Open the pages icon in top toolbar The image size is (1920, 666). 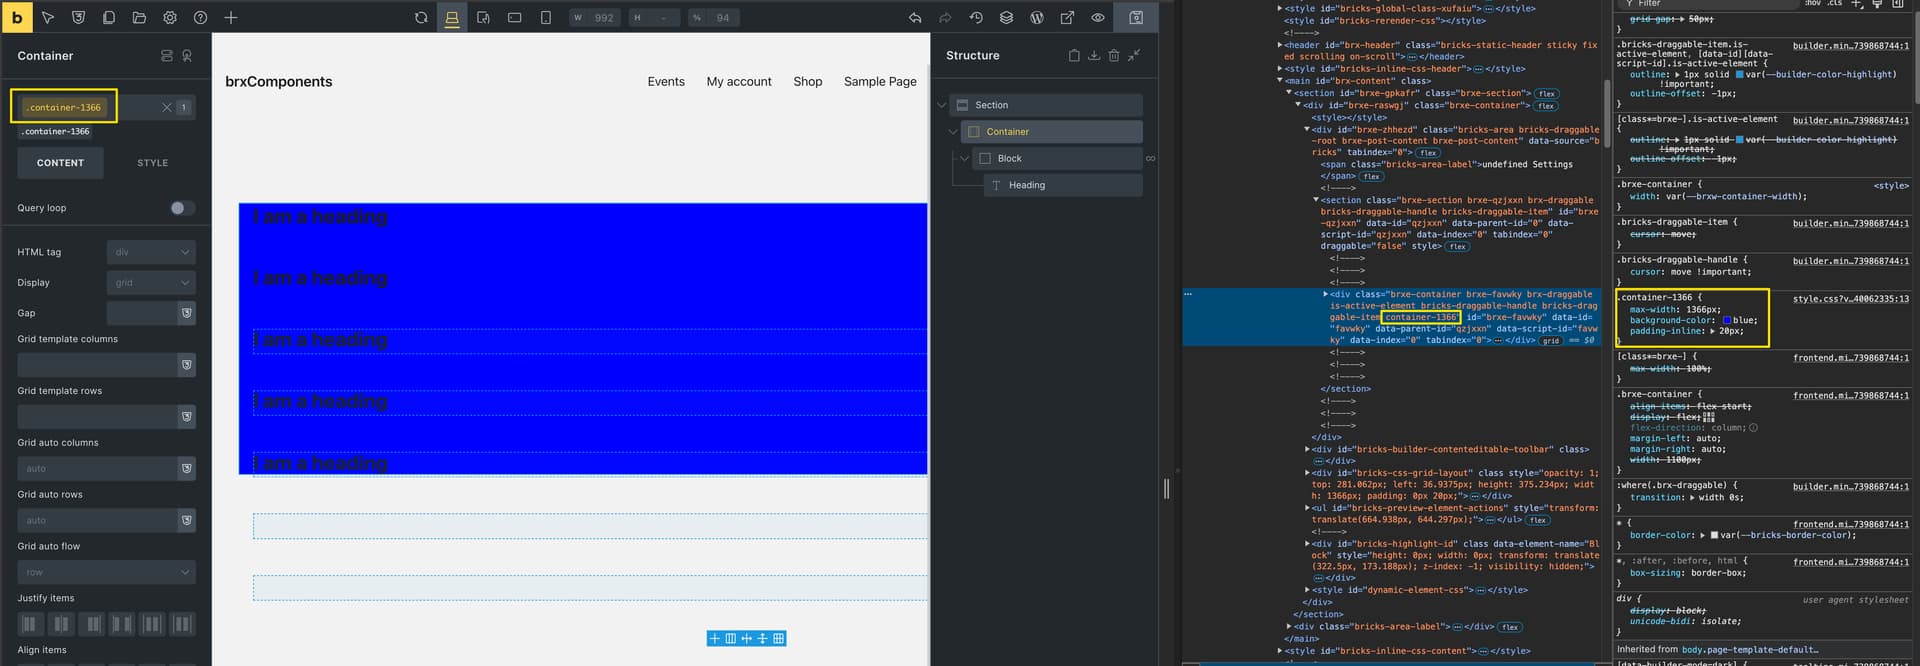pos(109,18)
